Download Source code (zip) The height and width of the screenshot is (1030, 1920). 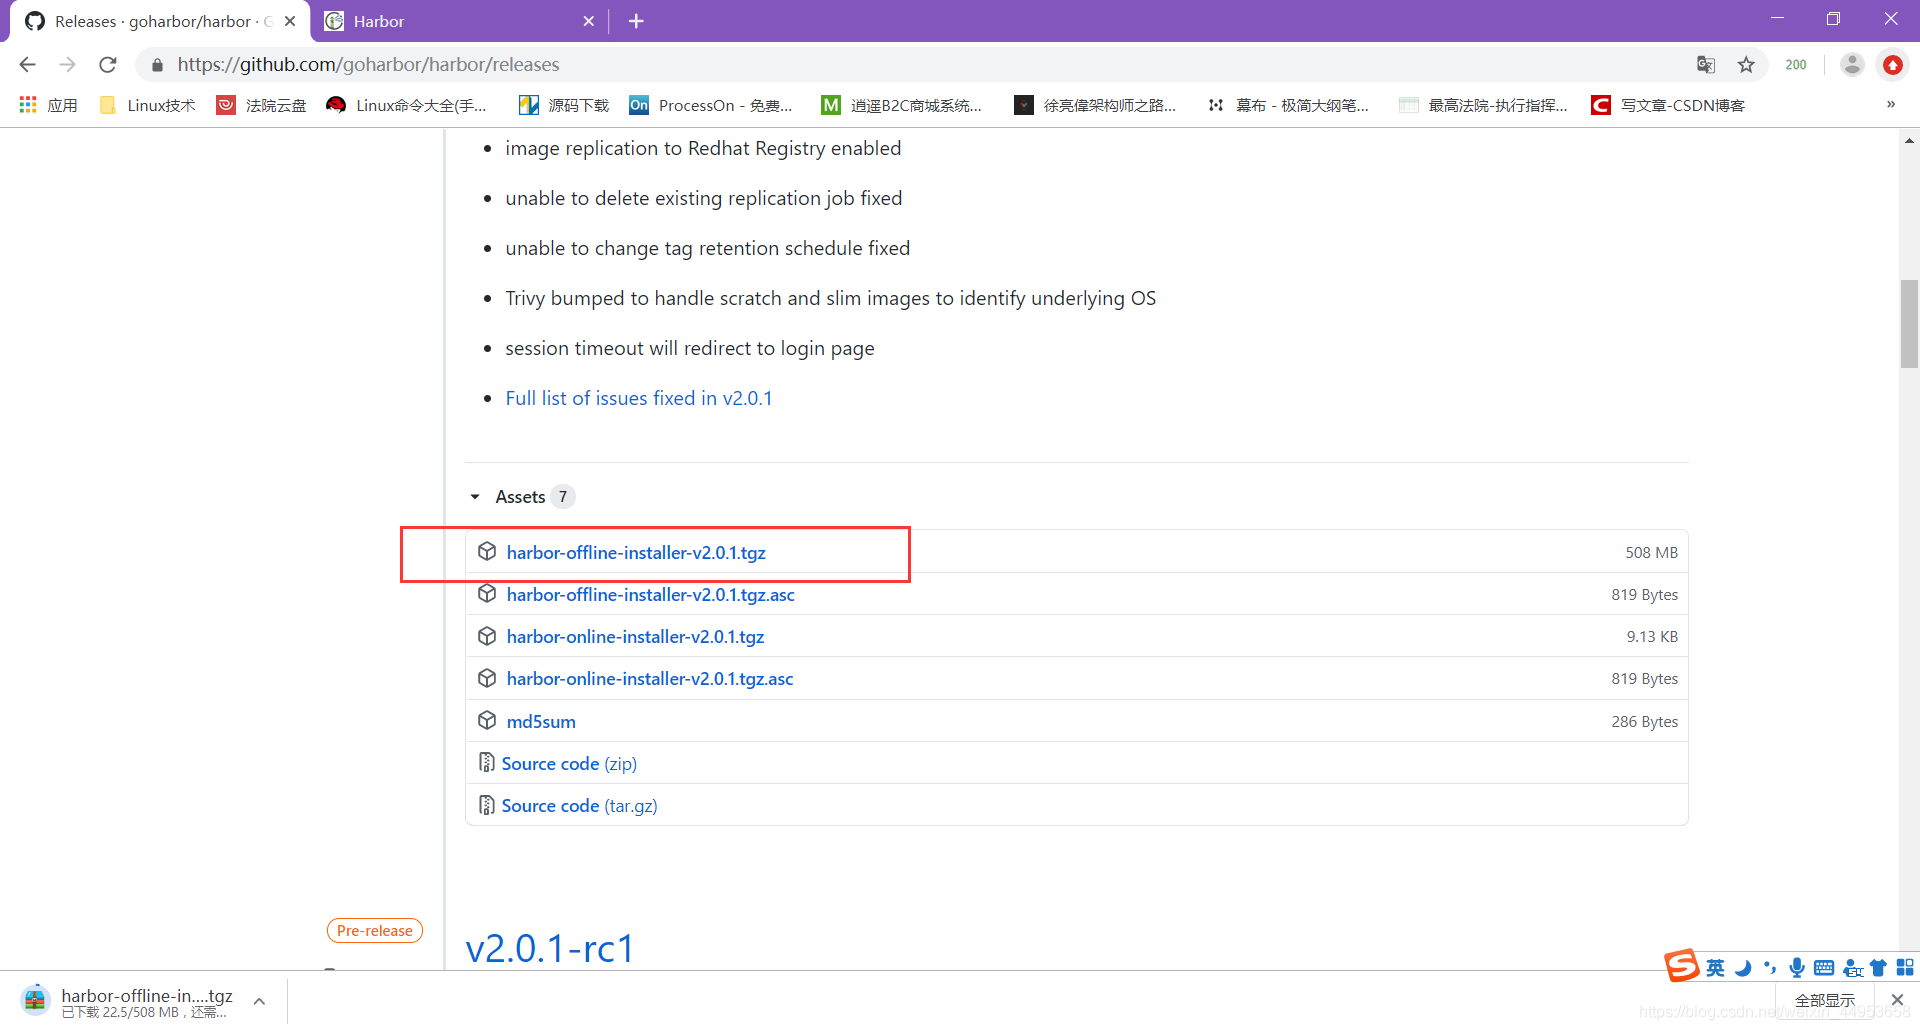click(569, 764)
